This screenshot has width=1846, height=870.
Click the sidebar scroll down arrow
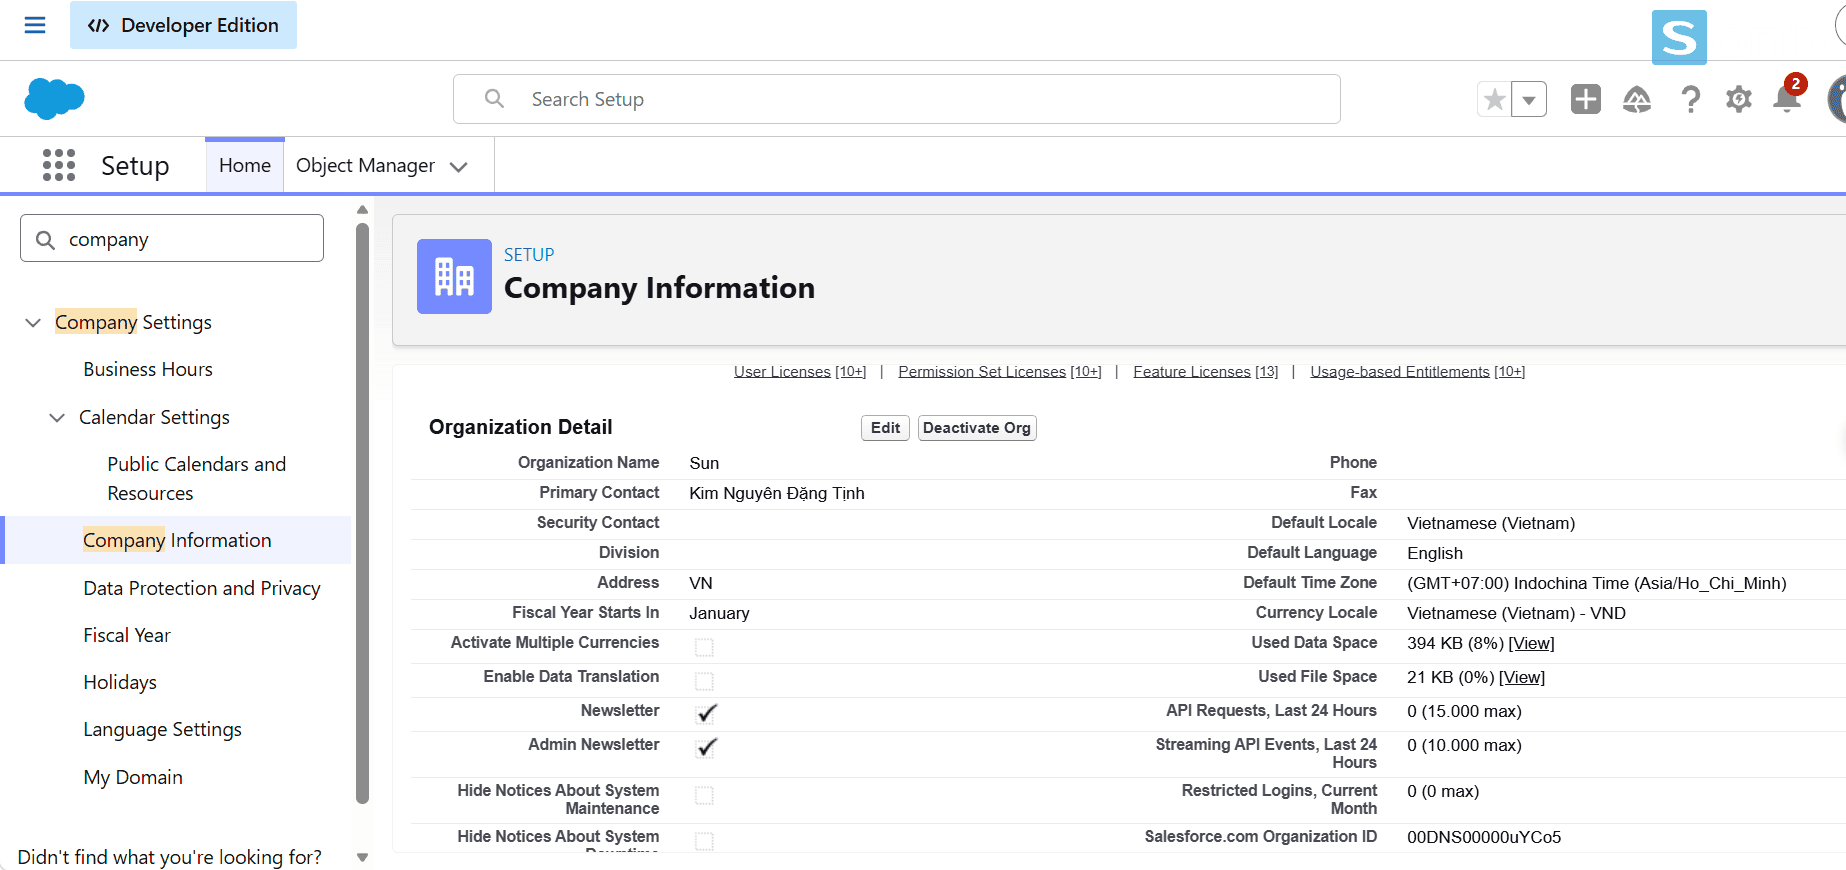click(362, 857)
